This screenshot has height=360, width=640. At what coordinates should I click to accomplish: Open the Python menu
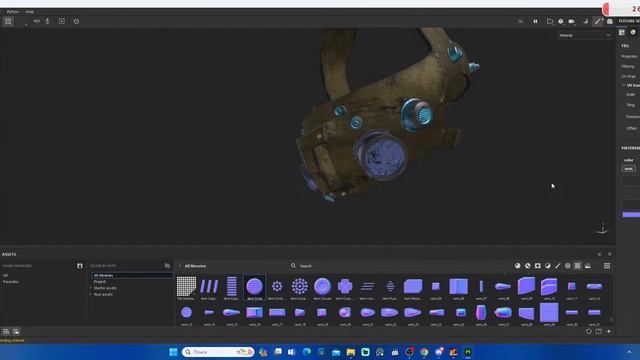[x=13, y=12]
